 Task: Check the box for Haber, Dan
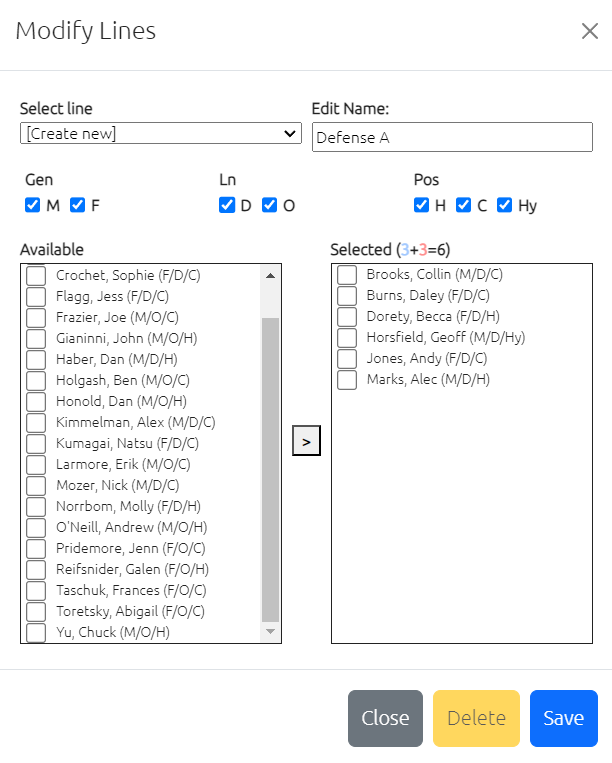click(36, 360)
